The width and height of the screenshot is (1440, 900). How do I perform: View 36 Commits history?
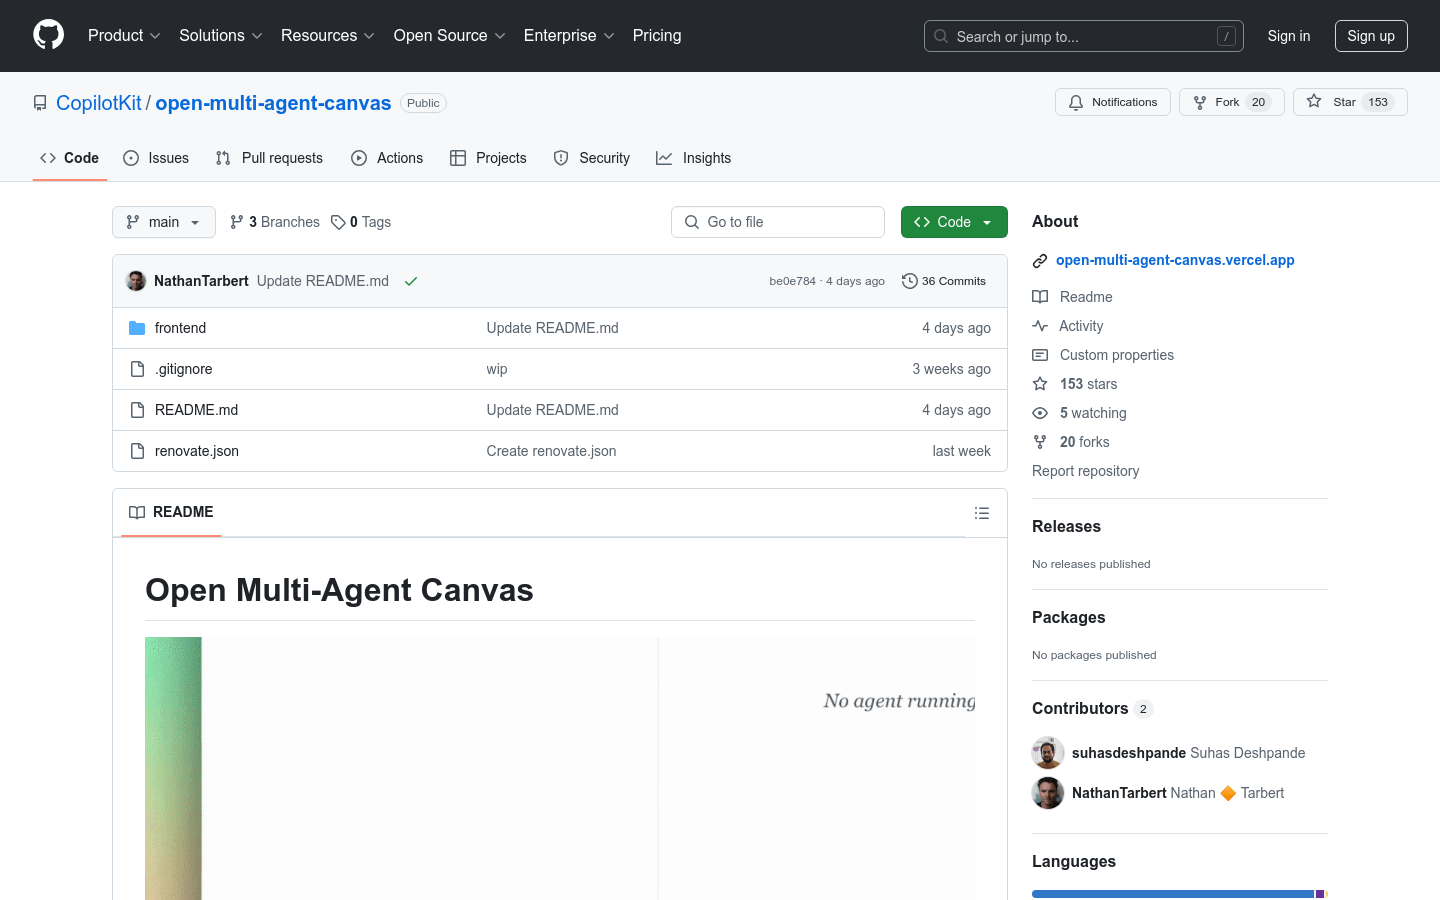(x=943, y=281)
